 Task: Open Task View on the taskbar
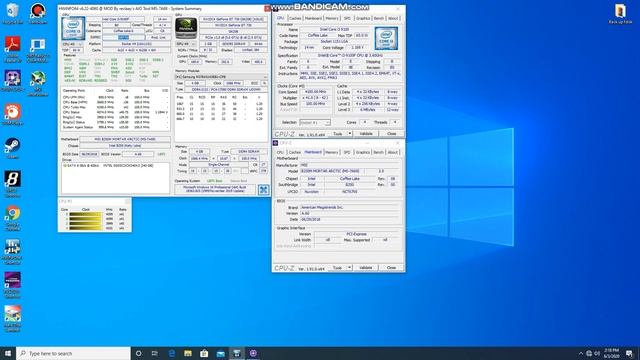155,353
